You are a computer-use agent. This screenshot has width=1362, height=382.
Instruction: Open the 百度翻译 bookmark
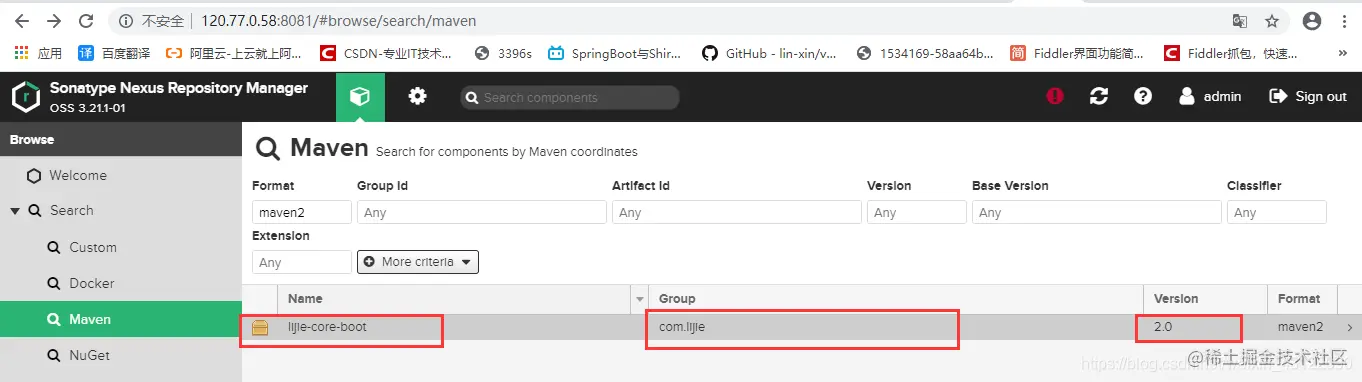(114, 53)
